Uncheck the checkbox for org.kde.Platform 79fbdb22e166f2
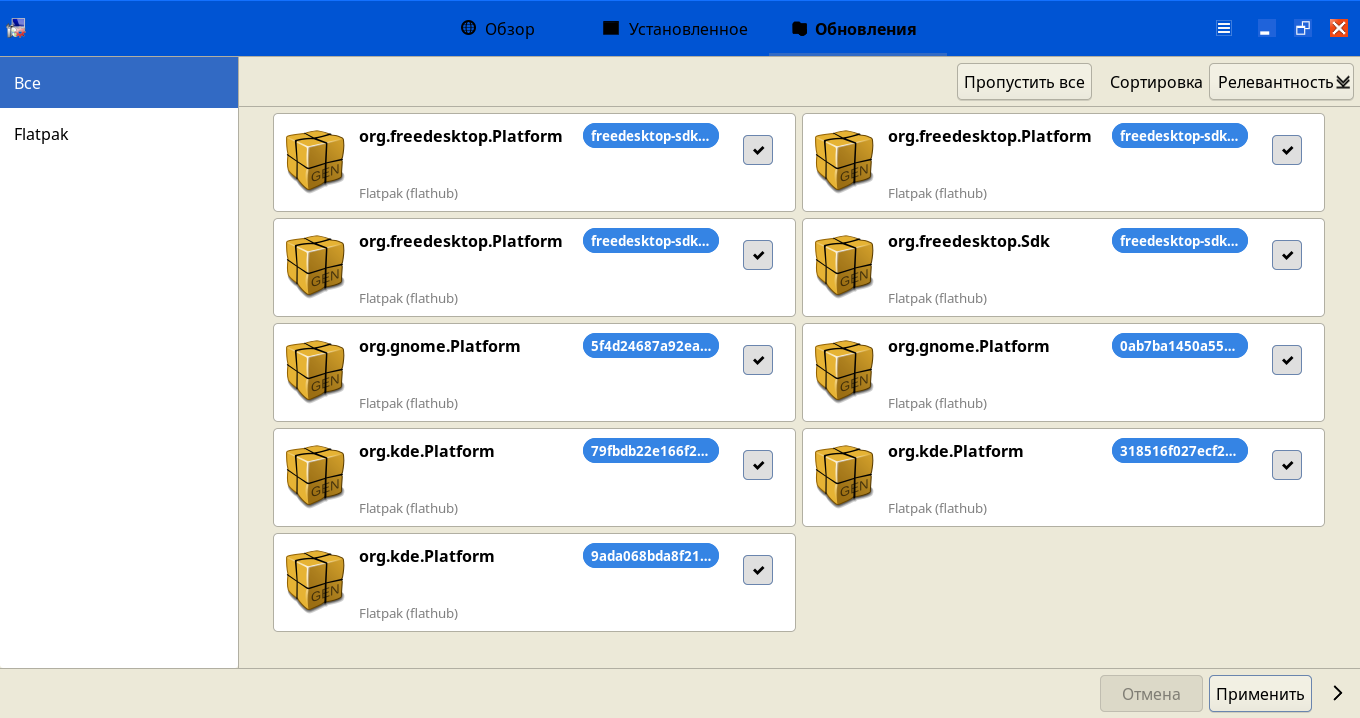 (x=758, y=465)
